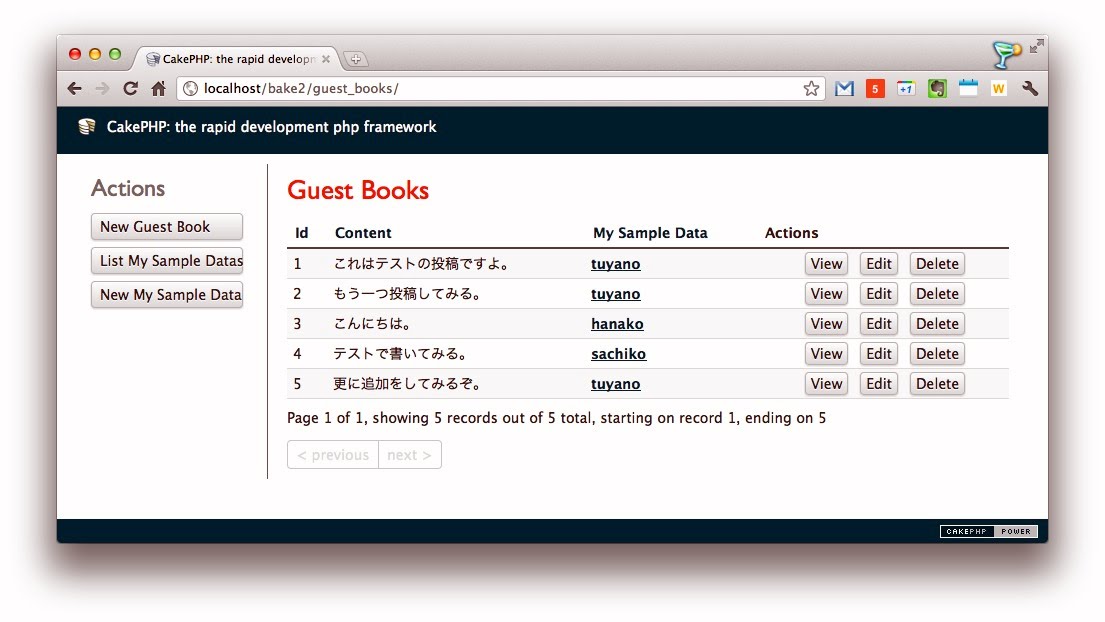The image size is (1105, 622).
Task: Edit guest book record 1
Action: [x=878, y=264]
